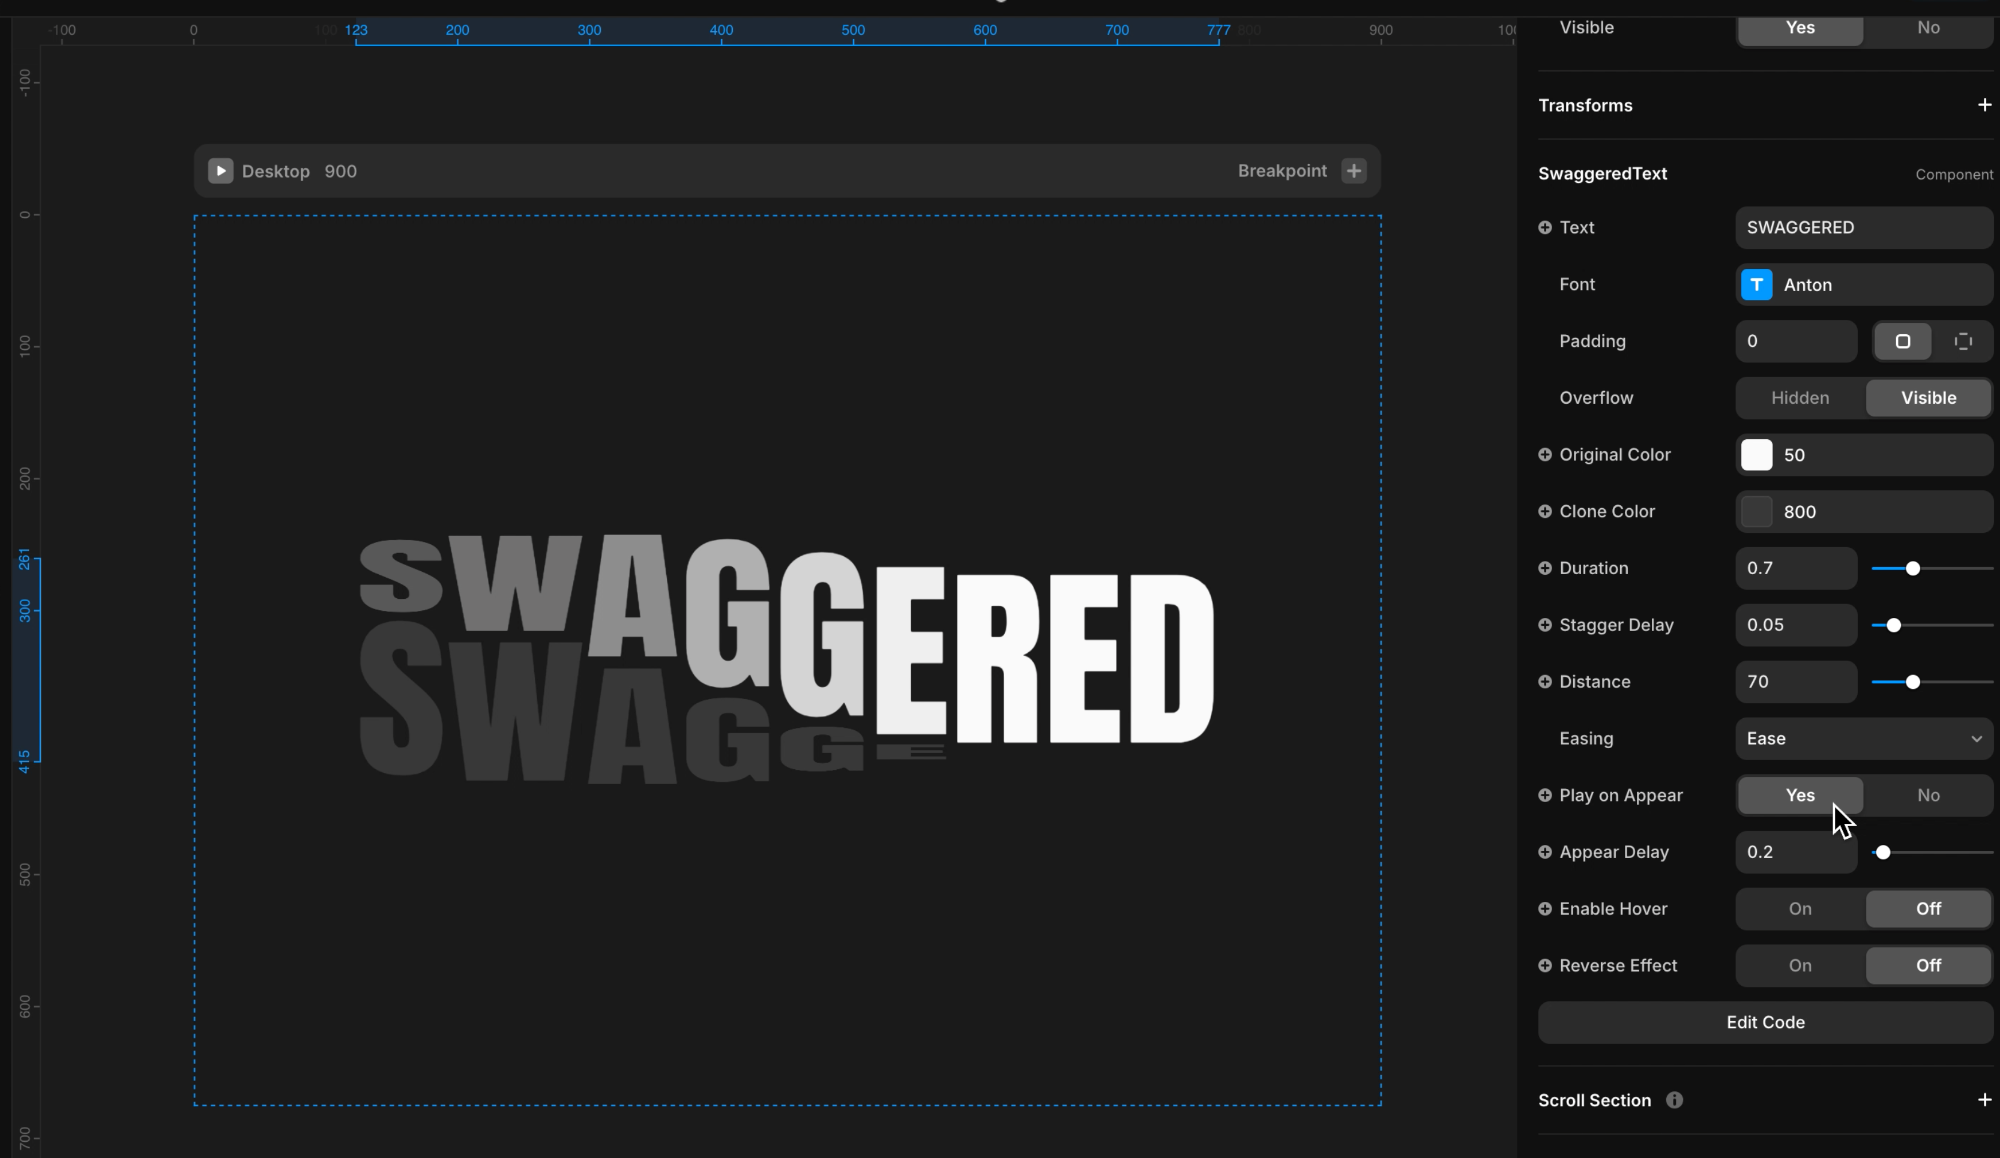Play the Desktop breakpoint preview
This screenshot has height=1158, width=2000.
point(220,171)
